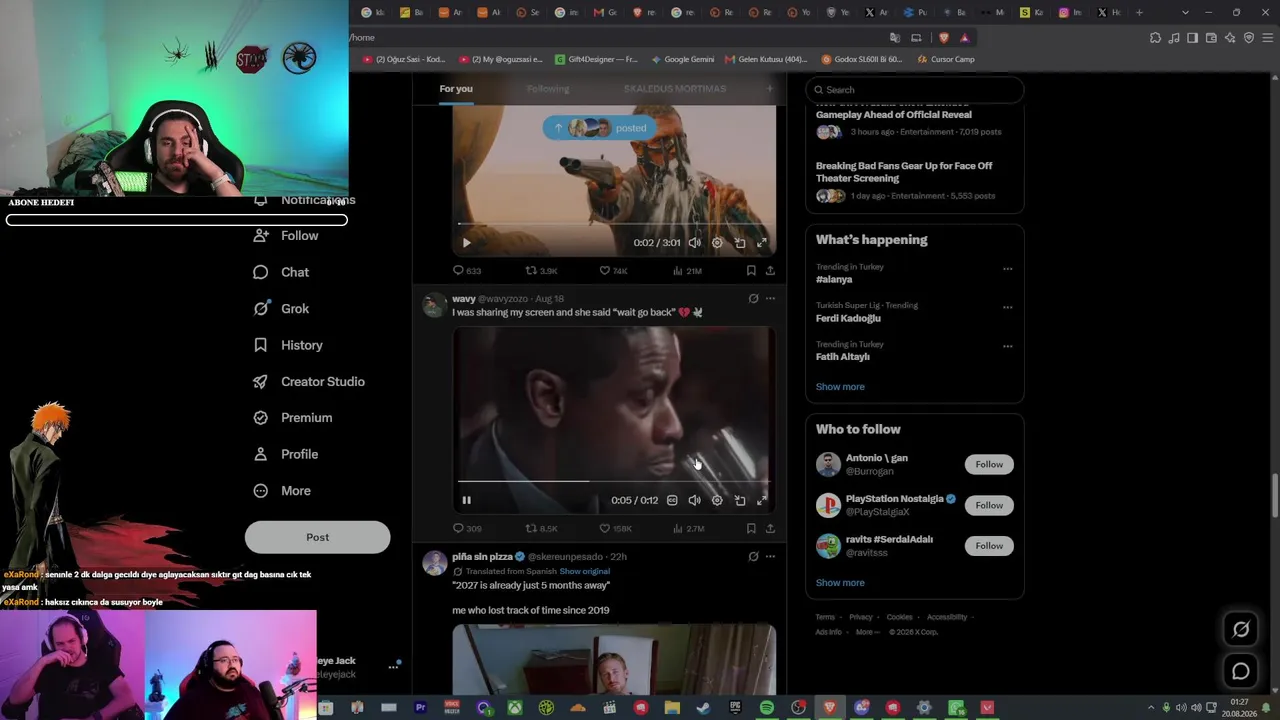Focus the X Search field
Viewport: 1280px width, 720px height.
[x=915, y=90]
